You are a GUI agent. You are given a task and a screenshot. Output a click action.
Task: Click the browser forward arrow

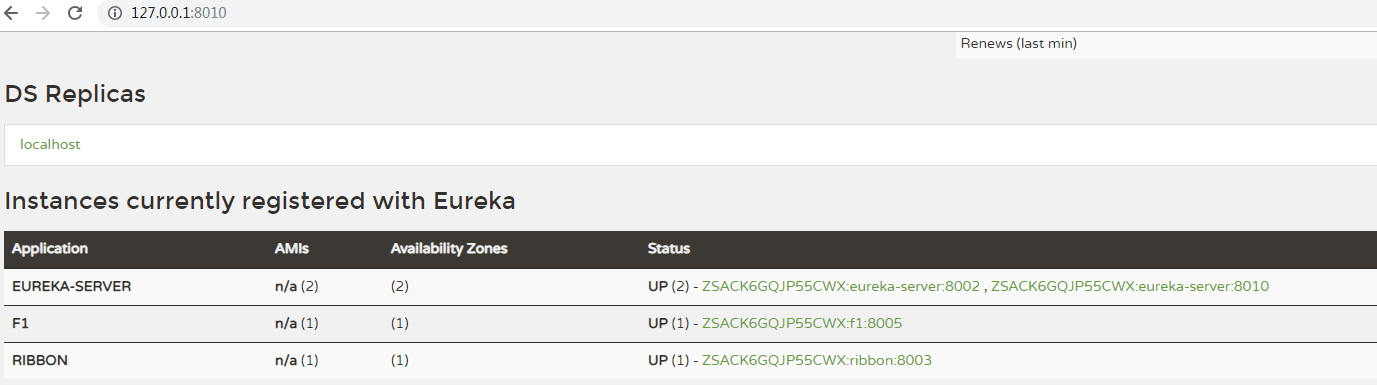pos(43,13)
